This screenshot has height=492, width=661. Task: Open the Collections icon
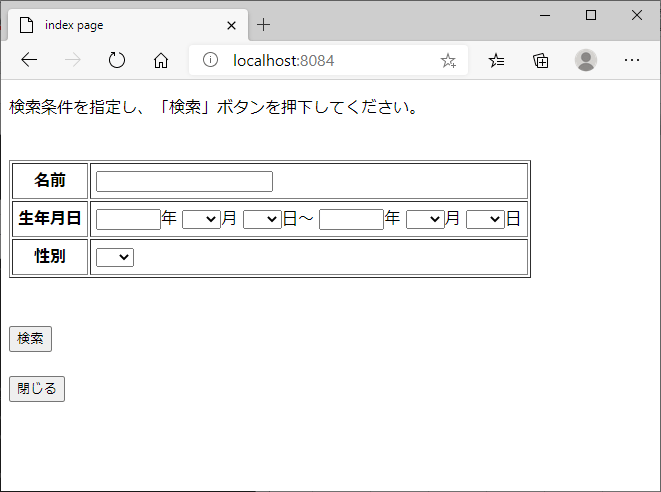541,60
